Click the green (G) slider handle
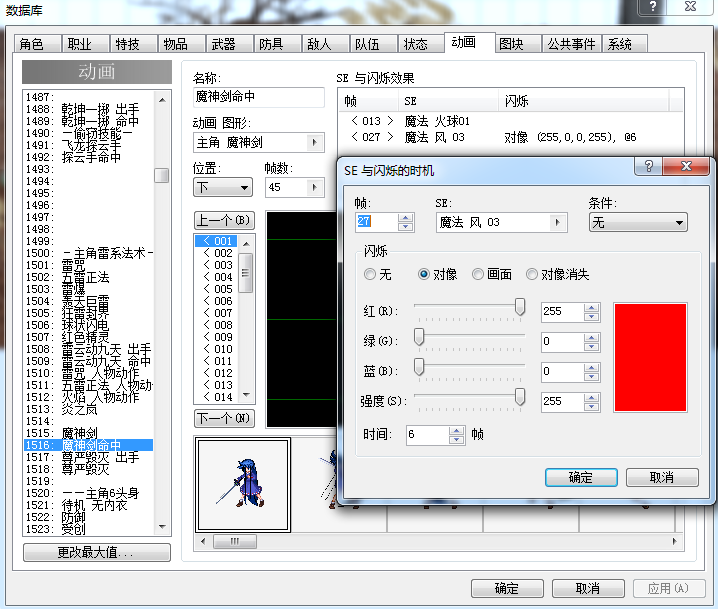This screenshot has width=718, height=609. click(419, 337)
